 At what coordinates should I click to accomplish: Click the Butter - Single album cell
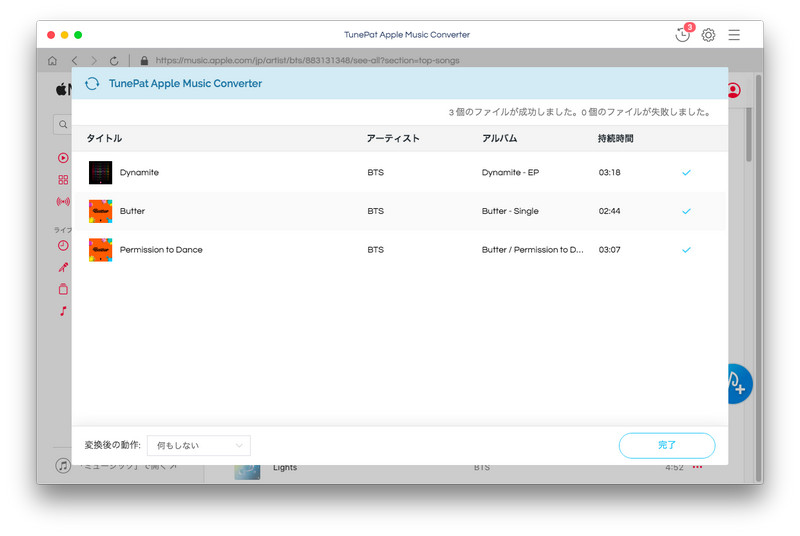pos(510,211)
